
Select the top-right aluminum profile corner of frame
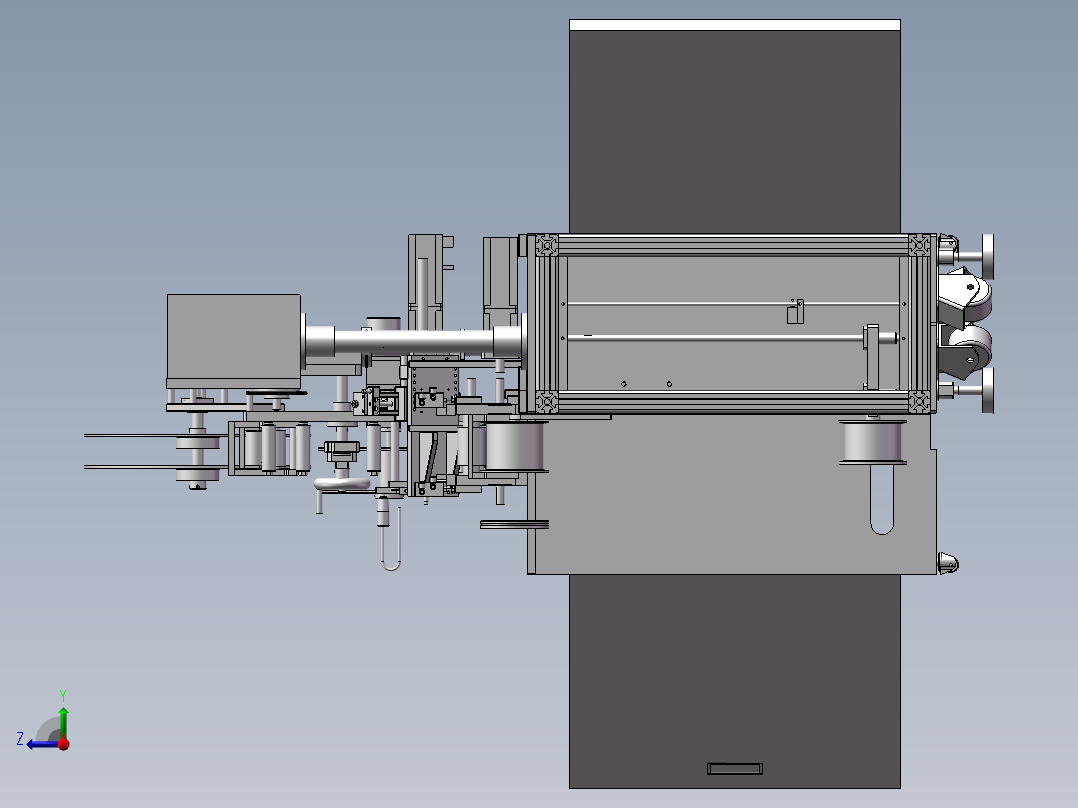pyautogui.click(x=919, y=245)
